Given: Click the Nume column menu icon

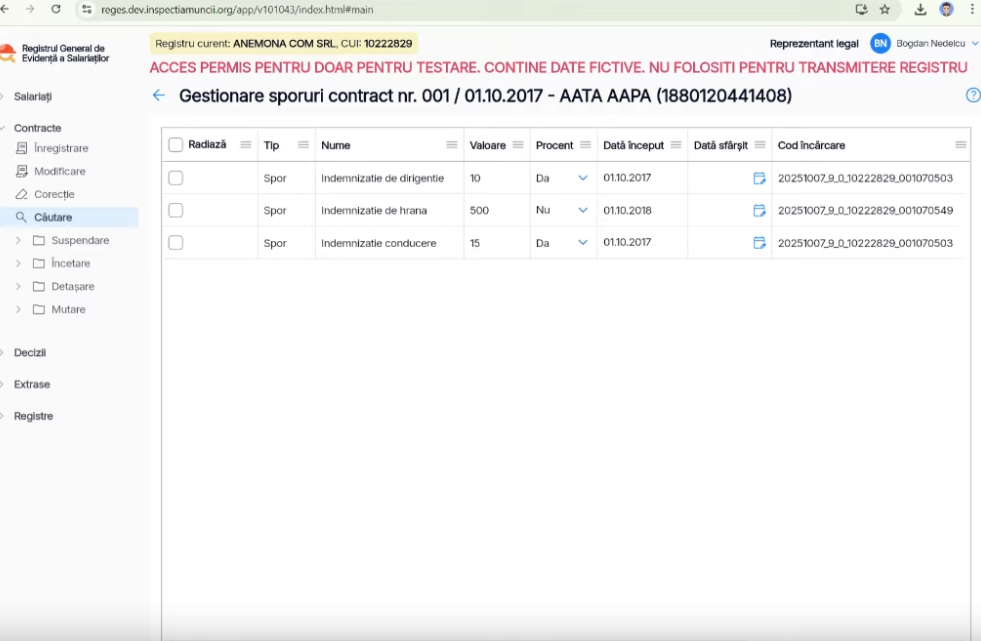Looking at the screenshot, I should point(451,145).
